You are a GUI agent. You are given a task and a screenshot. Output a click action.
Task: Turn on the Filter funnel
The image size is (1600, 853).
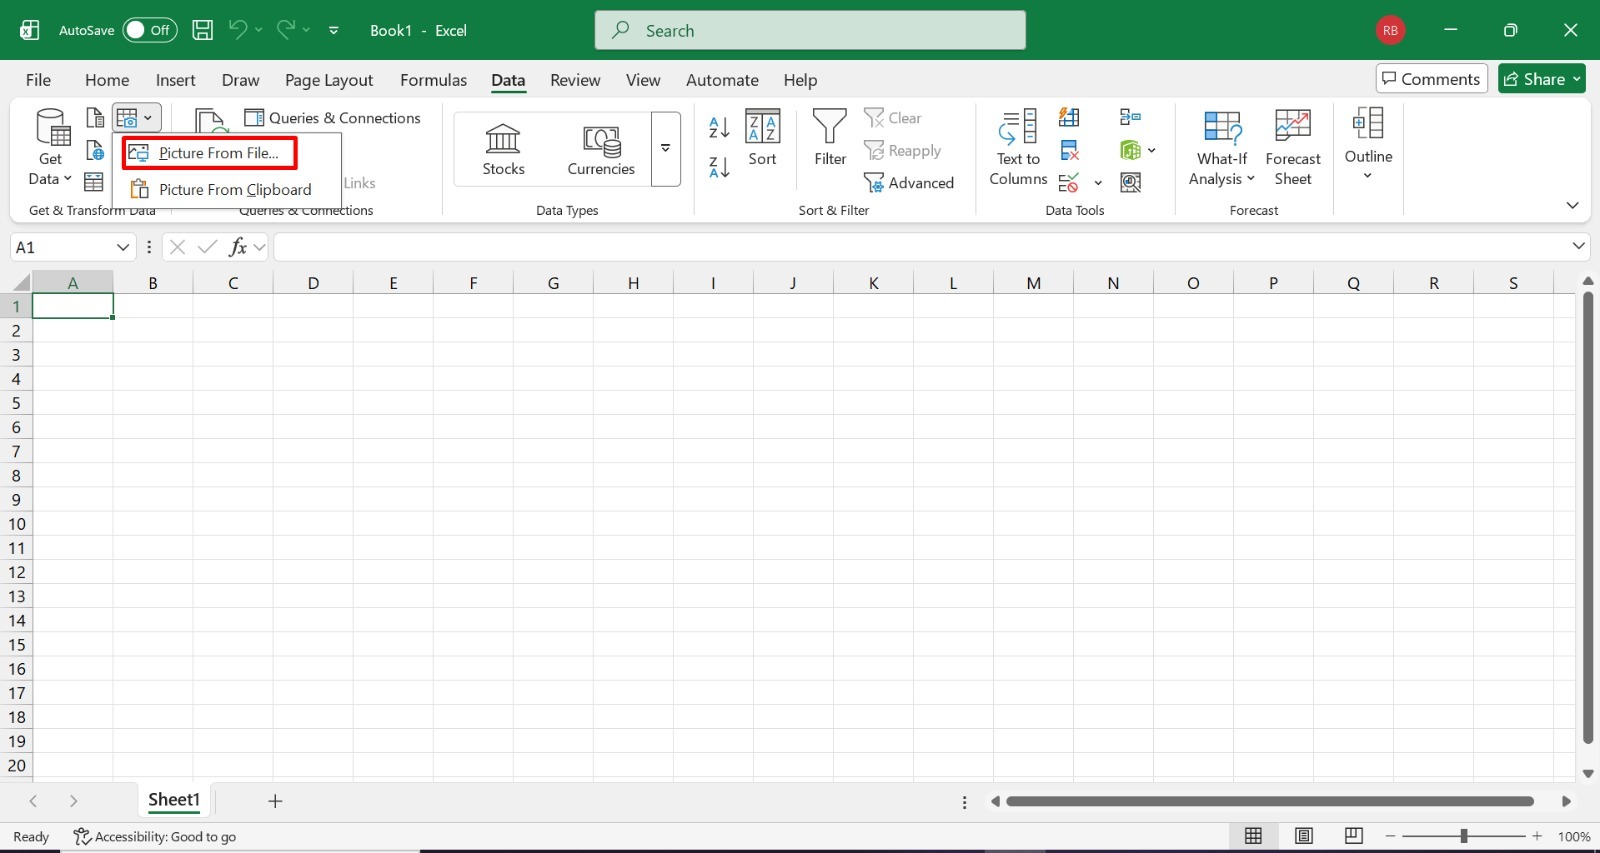830,138
